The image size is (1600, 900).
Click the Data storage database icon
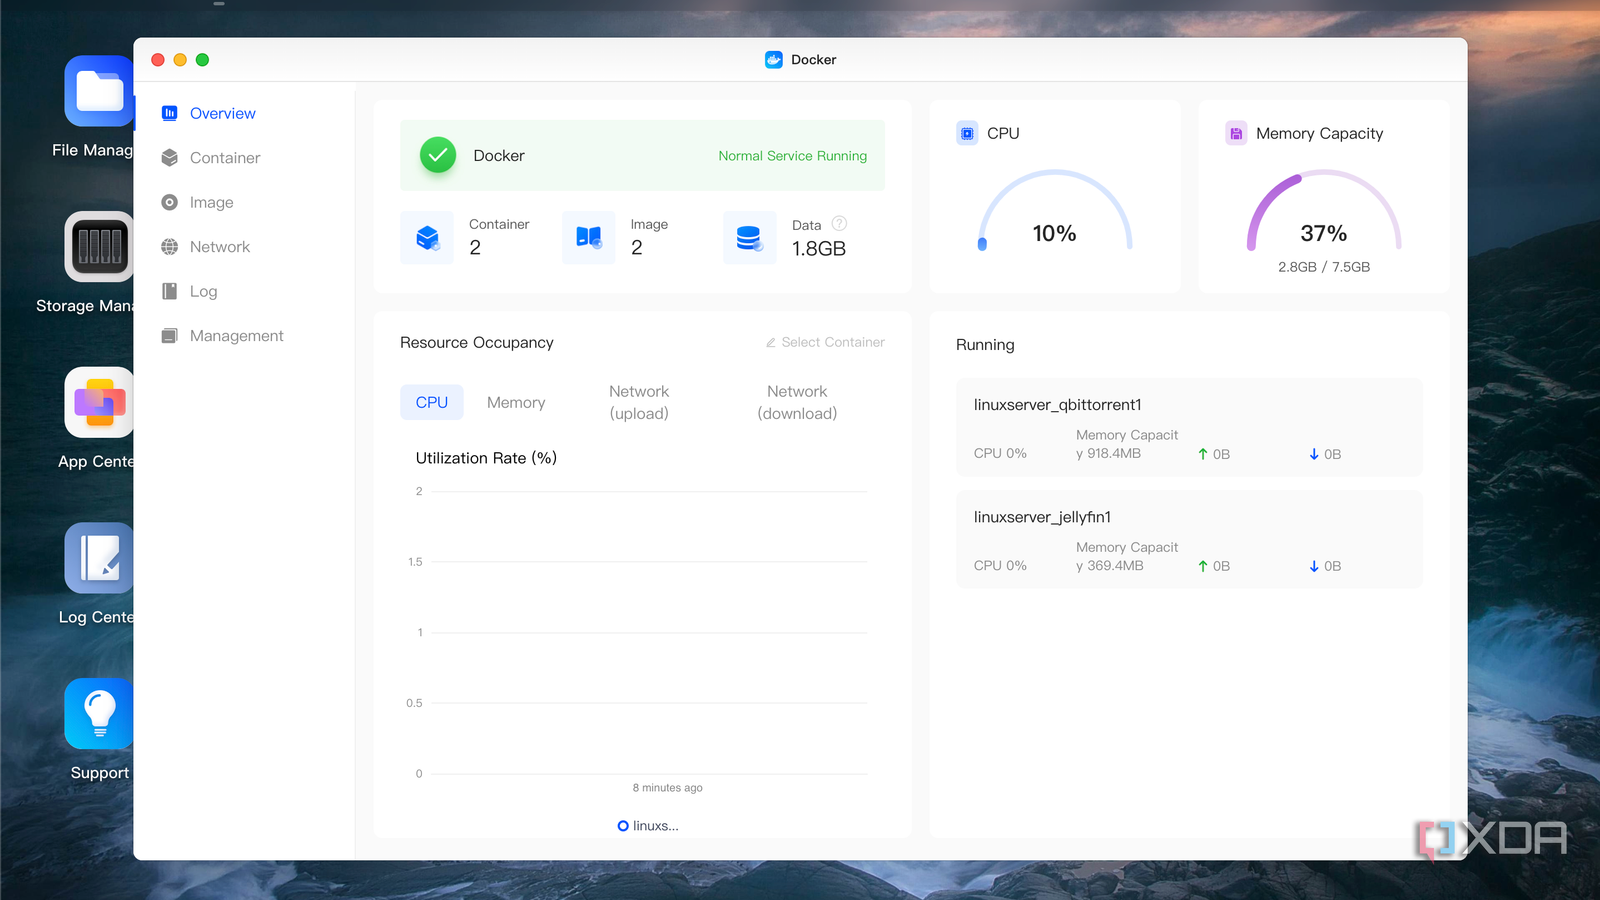tap(749, 238)
